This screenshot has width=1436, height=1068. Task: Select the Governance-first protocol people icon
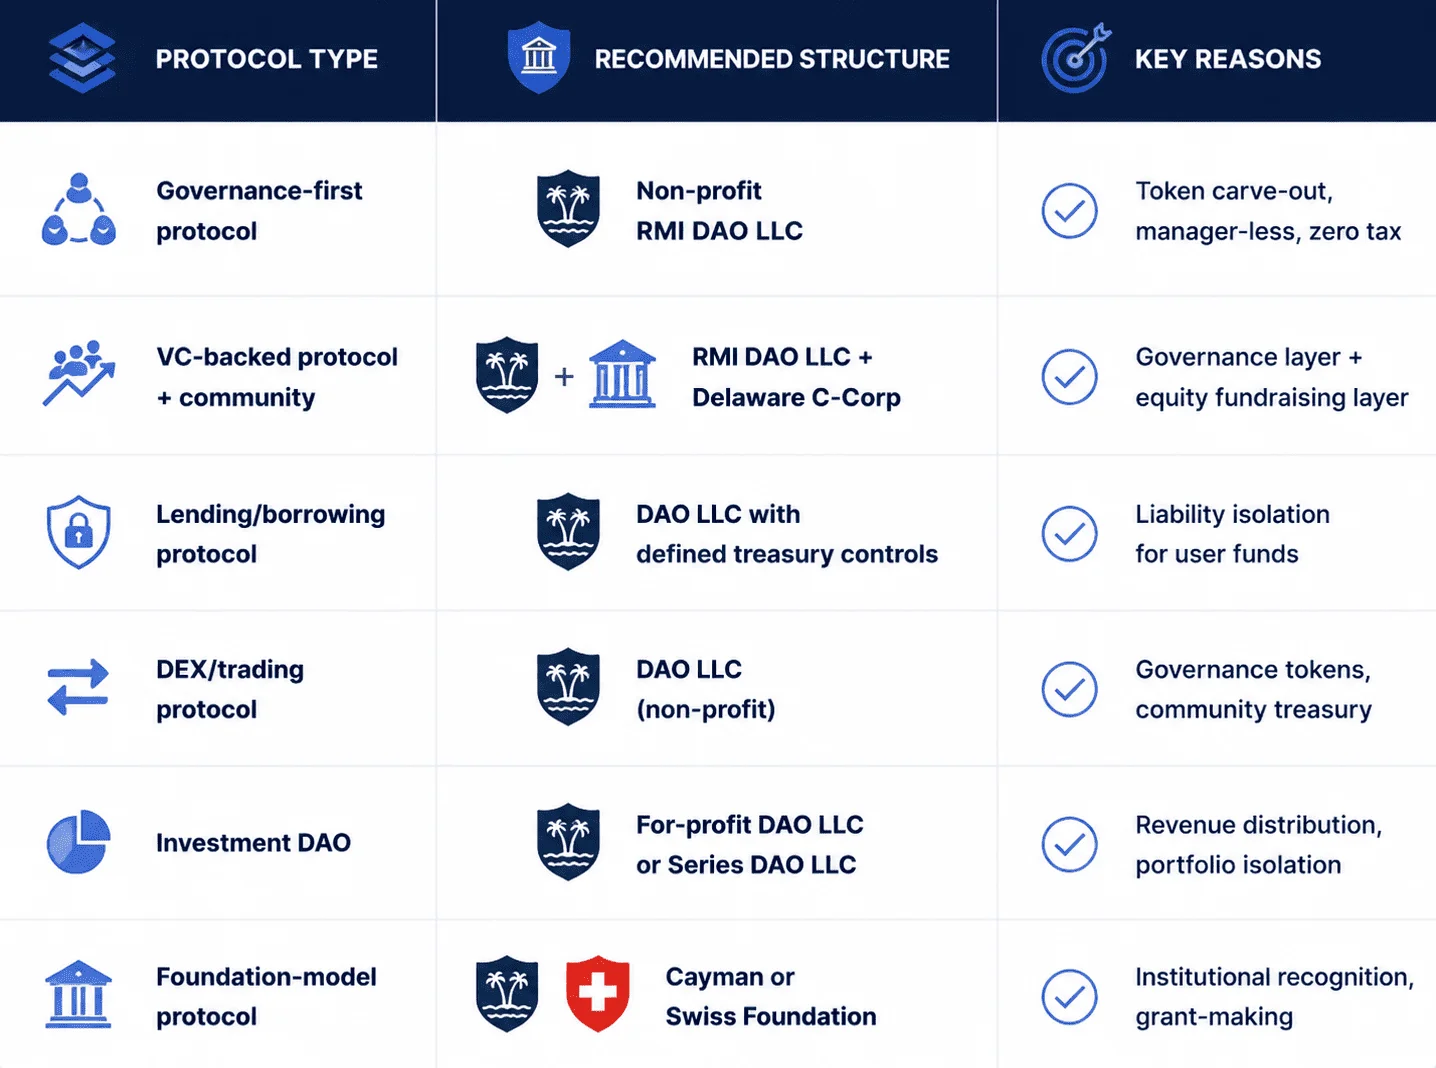[79, 210]
